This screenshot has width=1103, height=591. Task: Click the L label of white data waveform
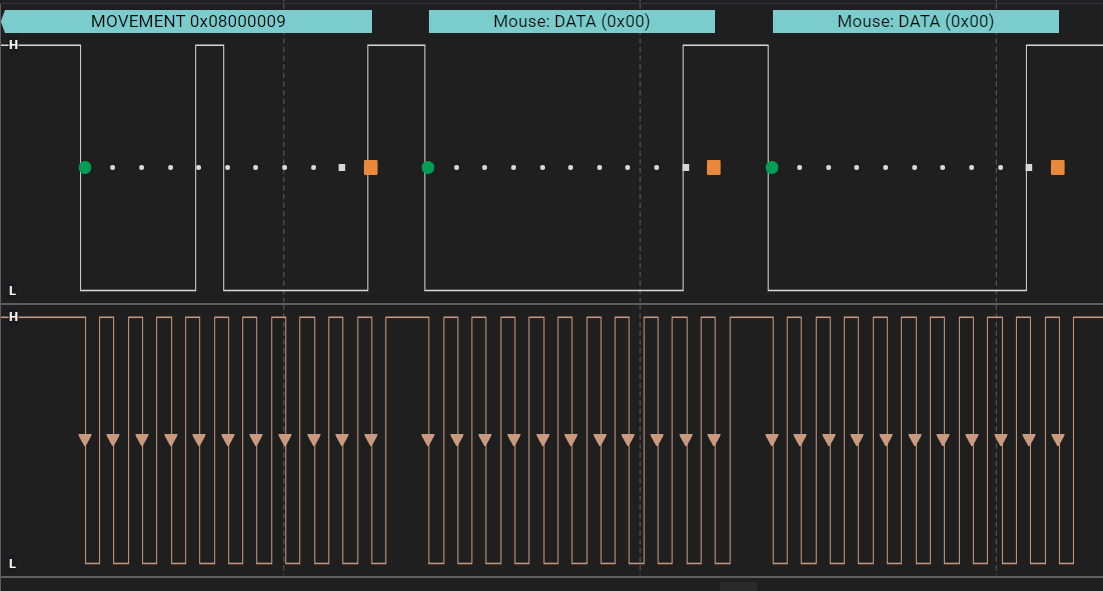(12, 291)
